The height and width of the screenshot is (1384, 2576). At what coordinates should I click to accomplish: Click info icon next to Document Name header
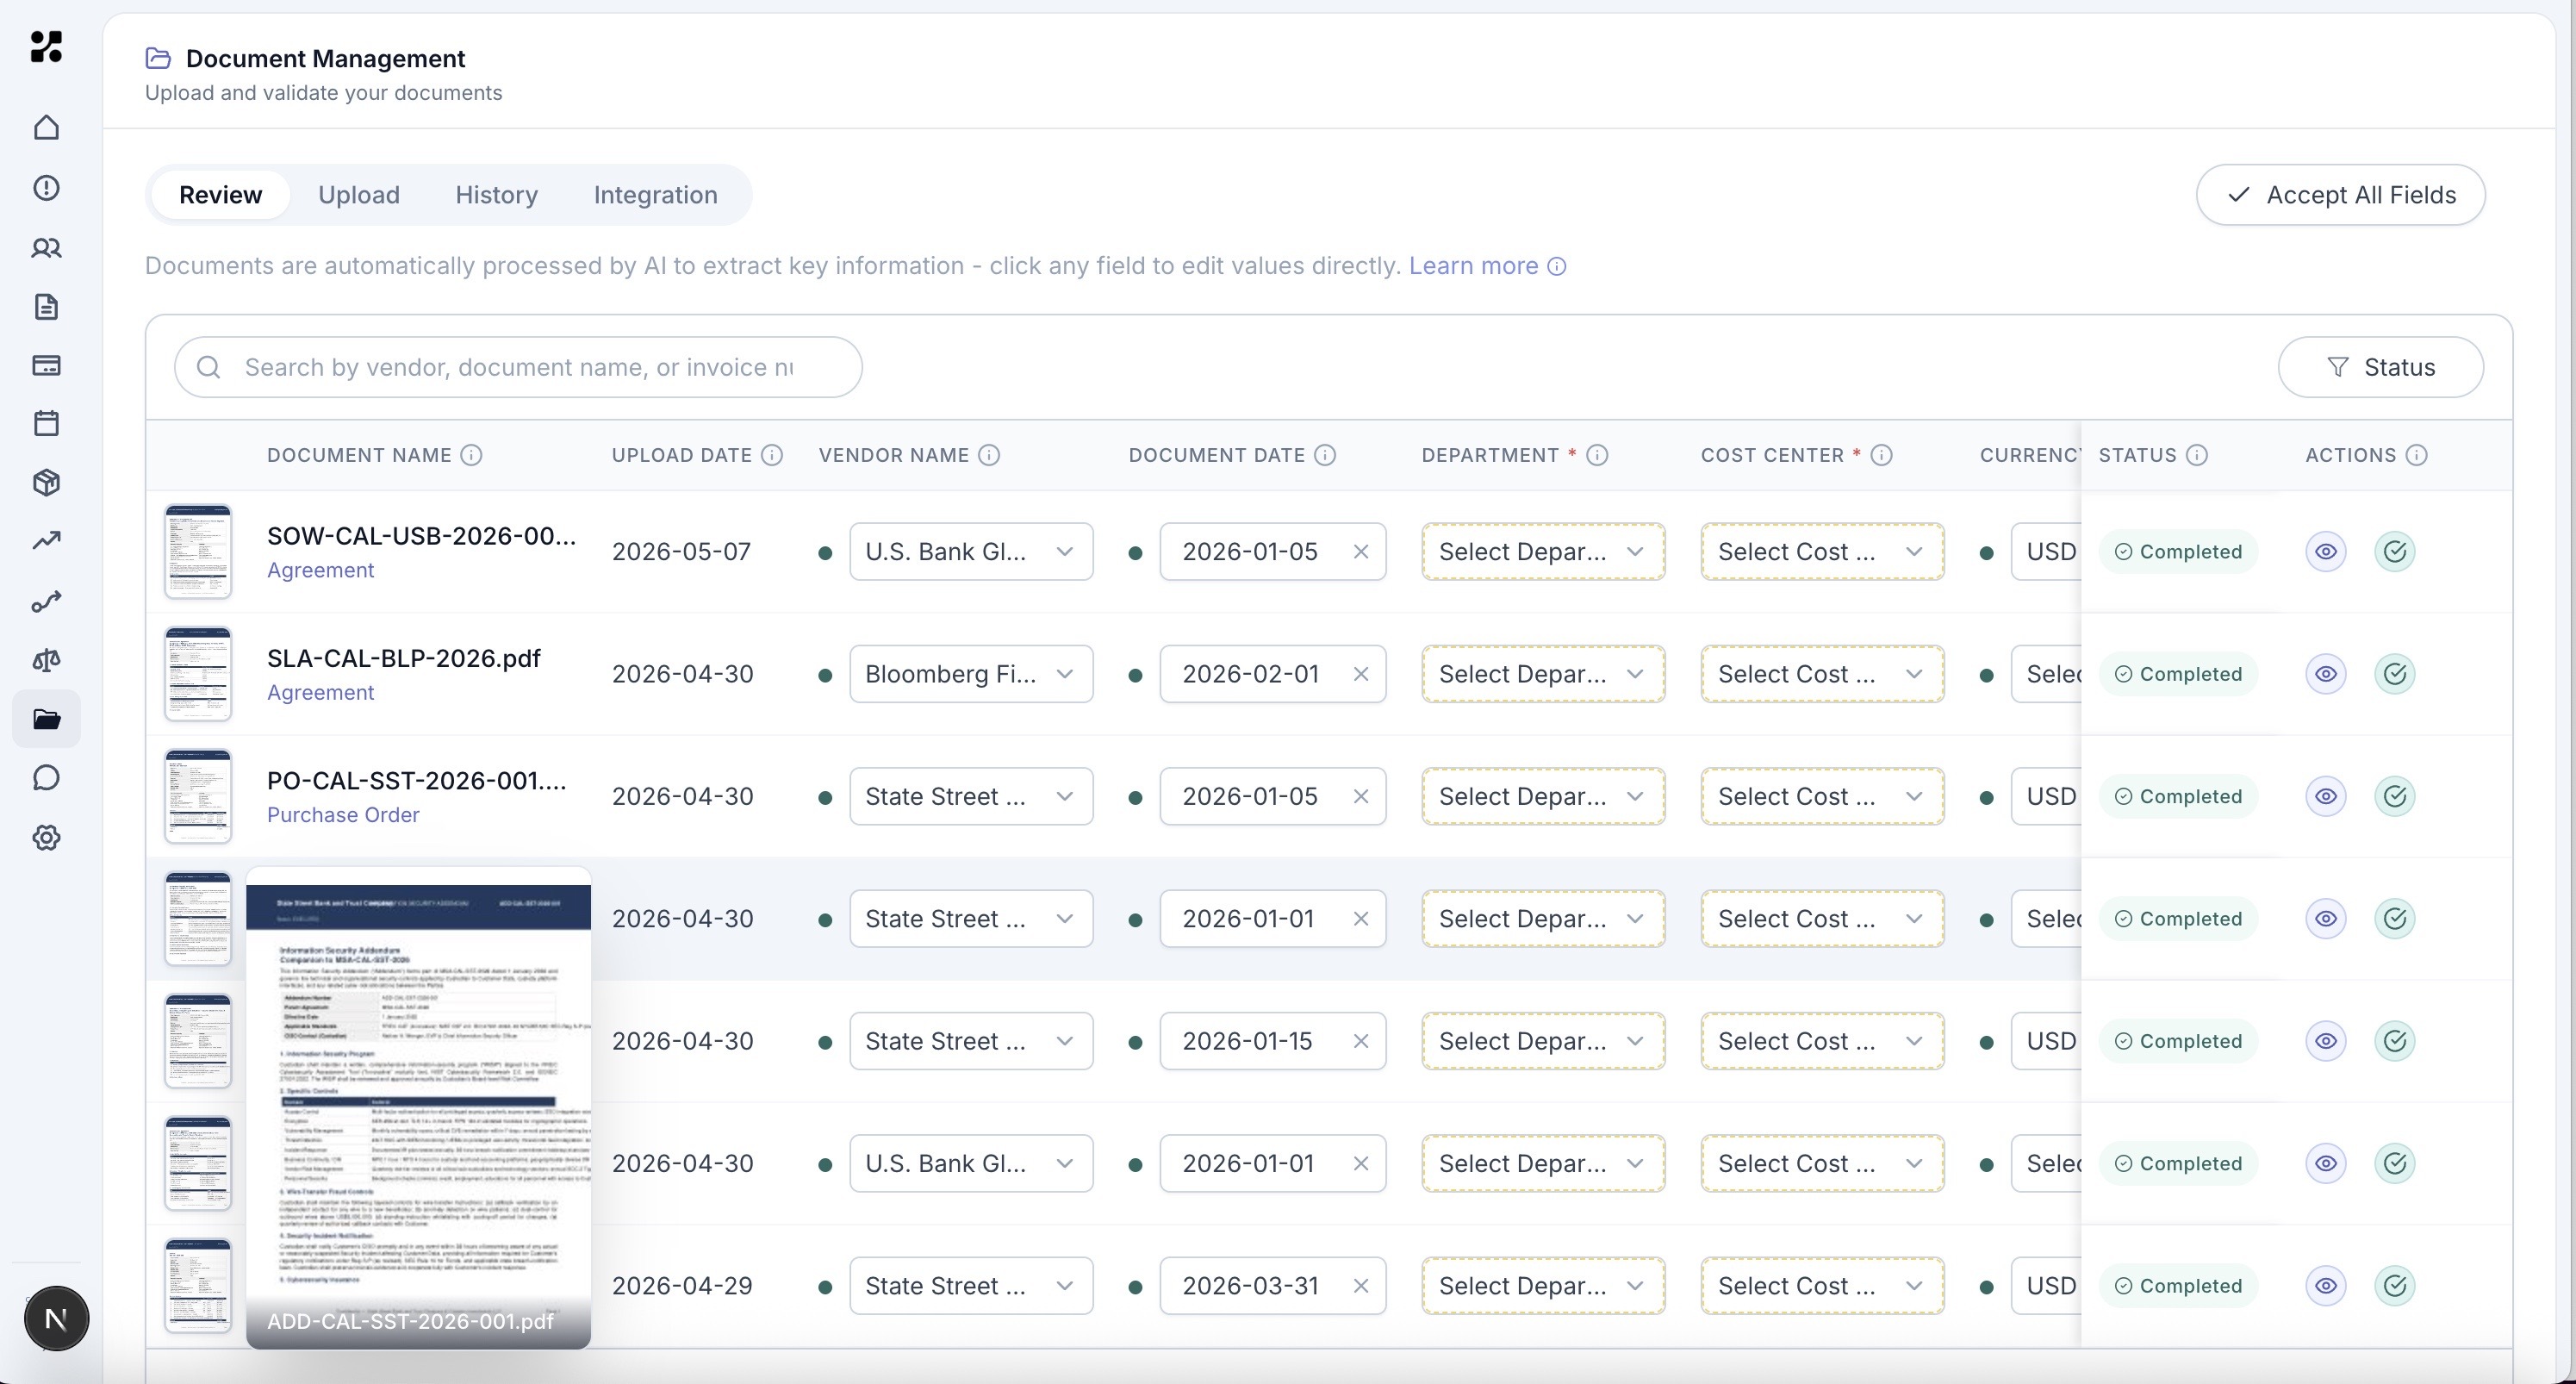(x=471, y=455)
